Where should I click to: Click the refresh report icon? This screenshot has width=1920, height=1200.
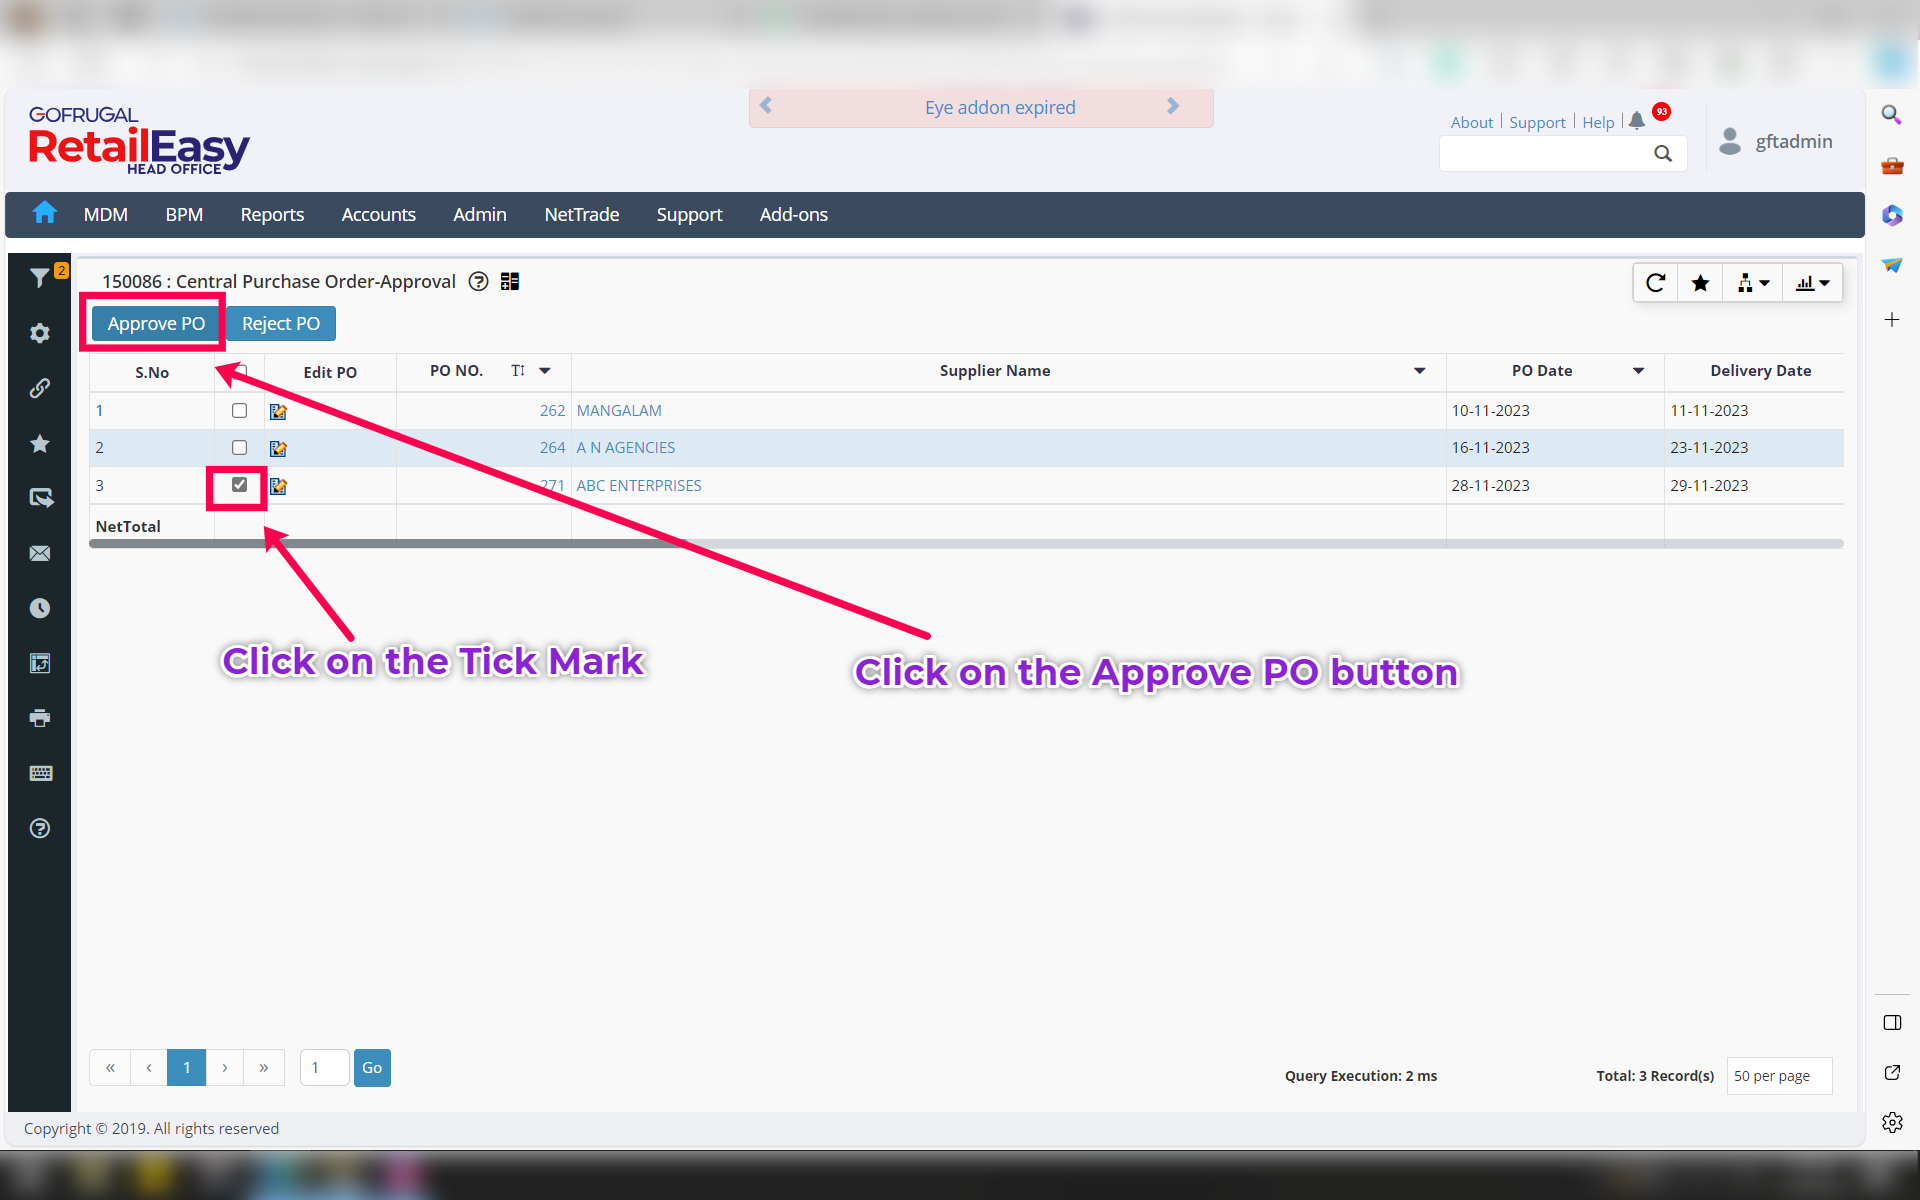(1655, 283)
